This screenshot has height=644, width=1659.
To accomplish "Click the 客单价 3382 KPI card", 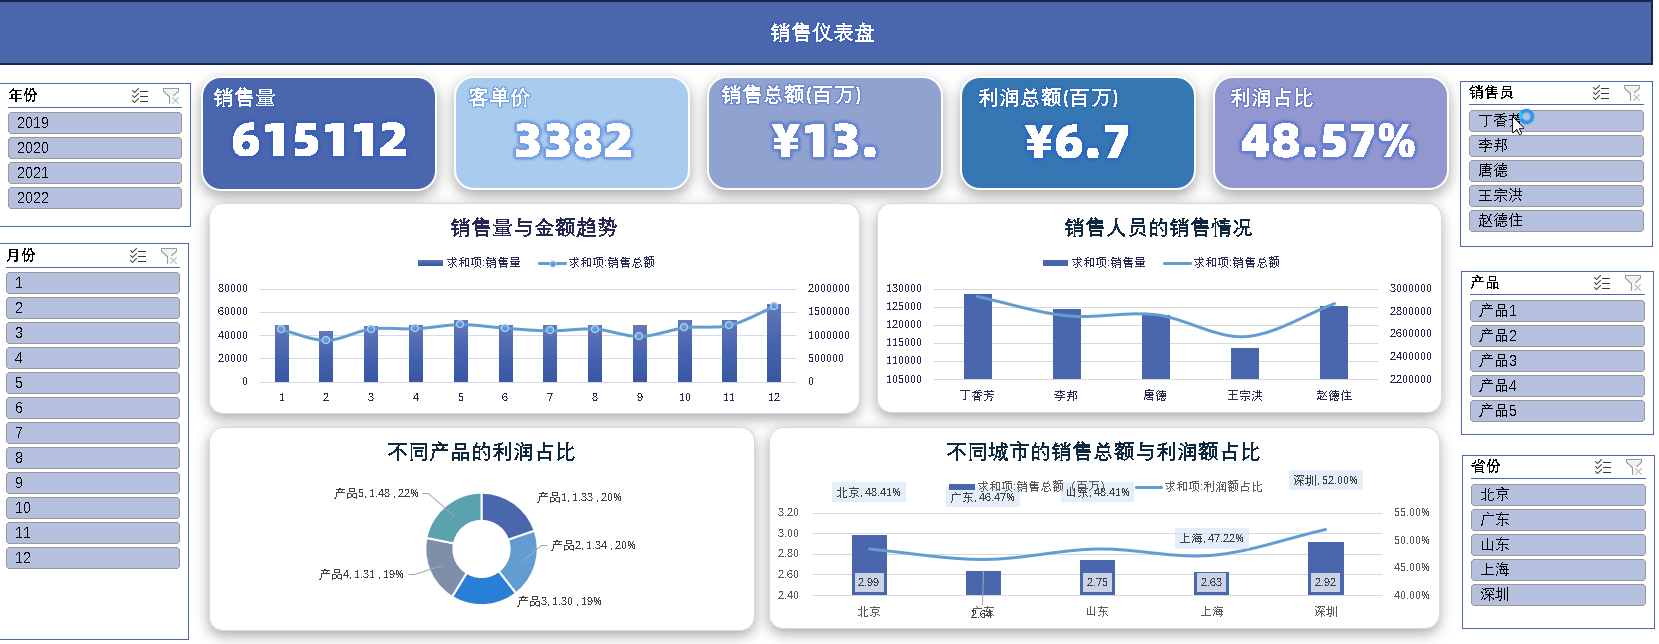I will [572, 133].
